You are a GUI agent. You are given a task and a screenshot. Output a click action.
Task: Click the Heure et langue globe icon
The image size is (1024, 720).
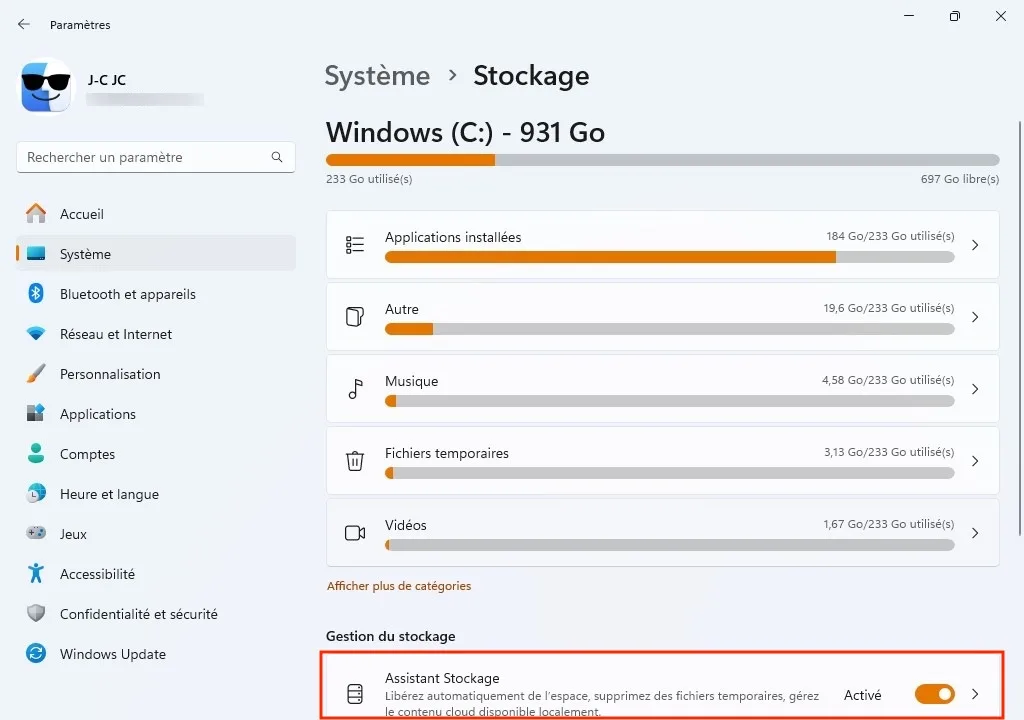point(36,493)
